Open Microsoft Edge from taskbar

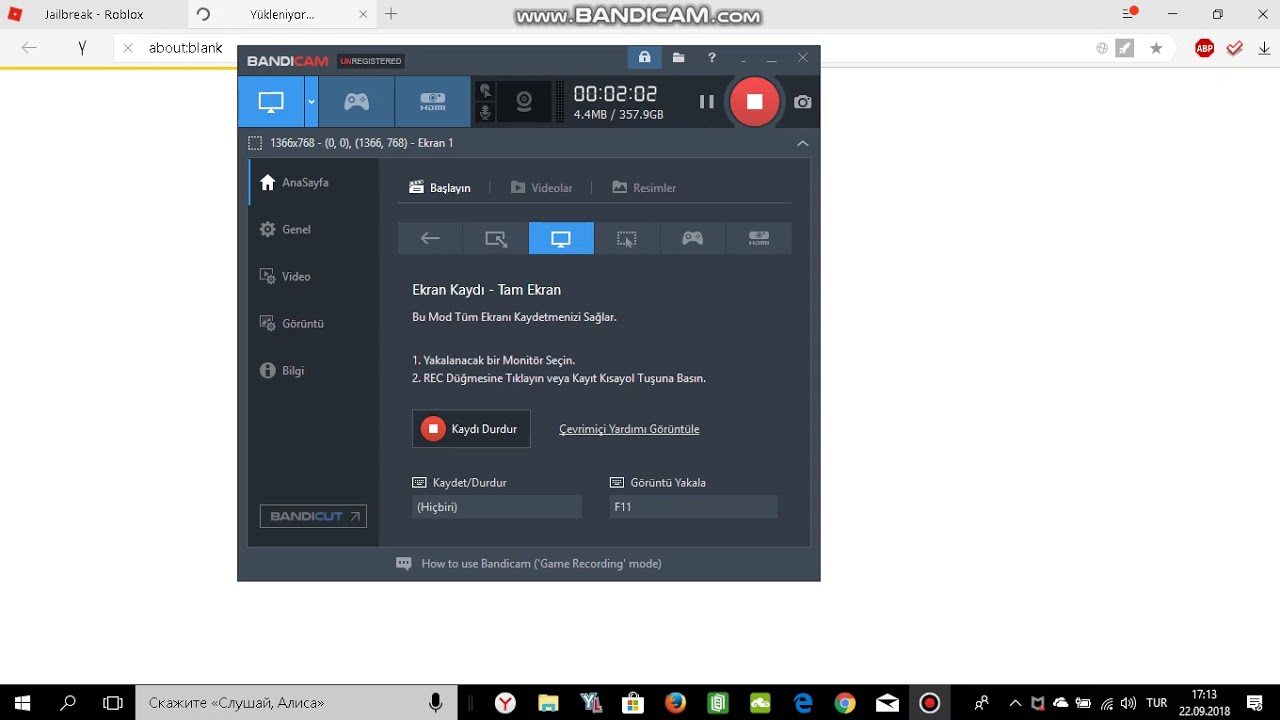tap(803, 703)
